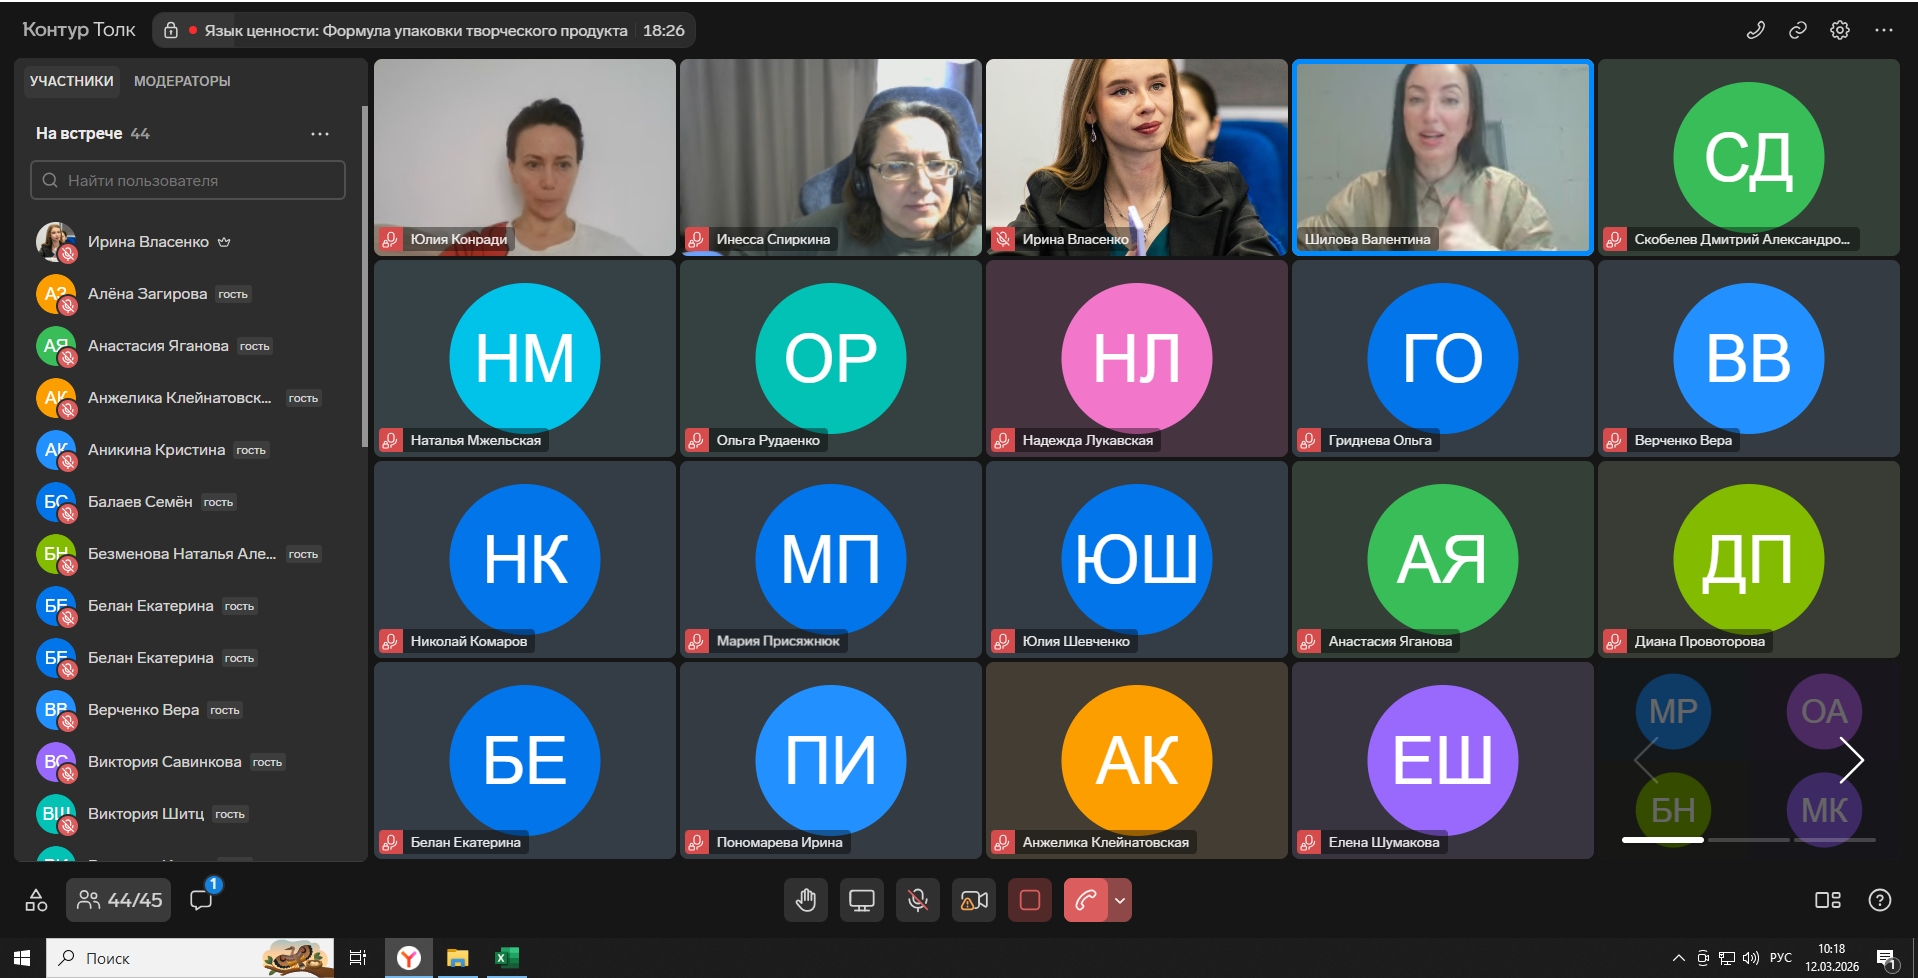Open participant list options next to На встрече

(320, 134)
